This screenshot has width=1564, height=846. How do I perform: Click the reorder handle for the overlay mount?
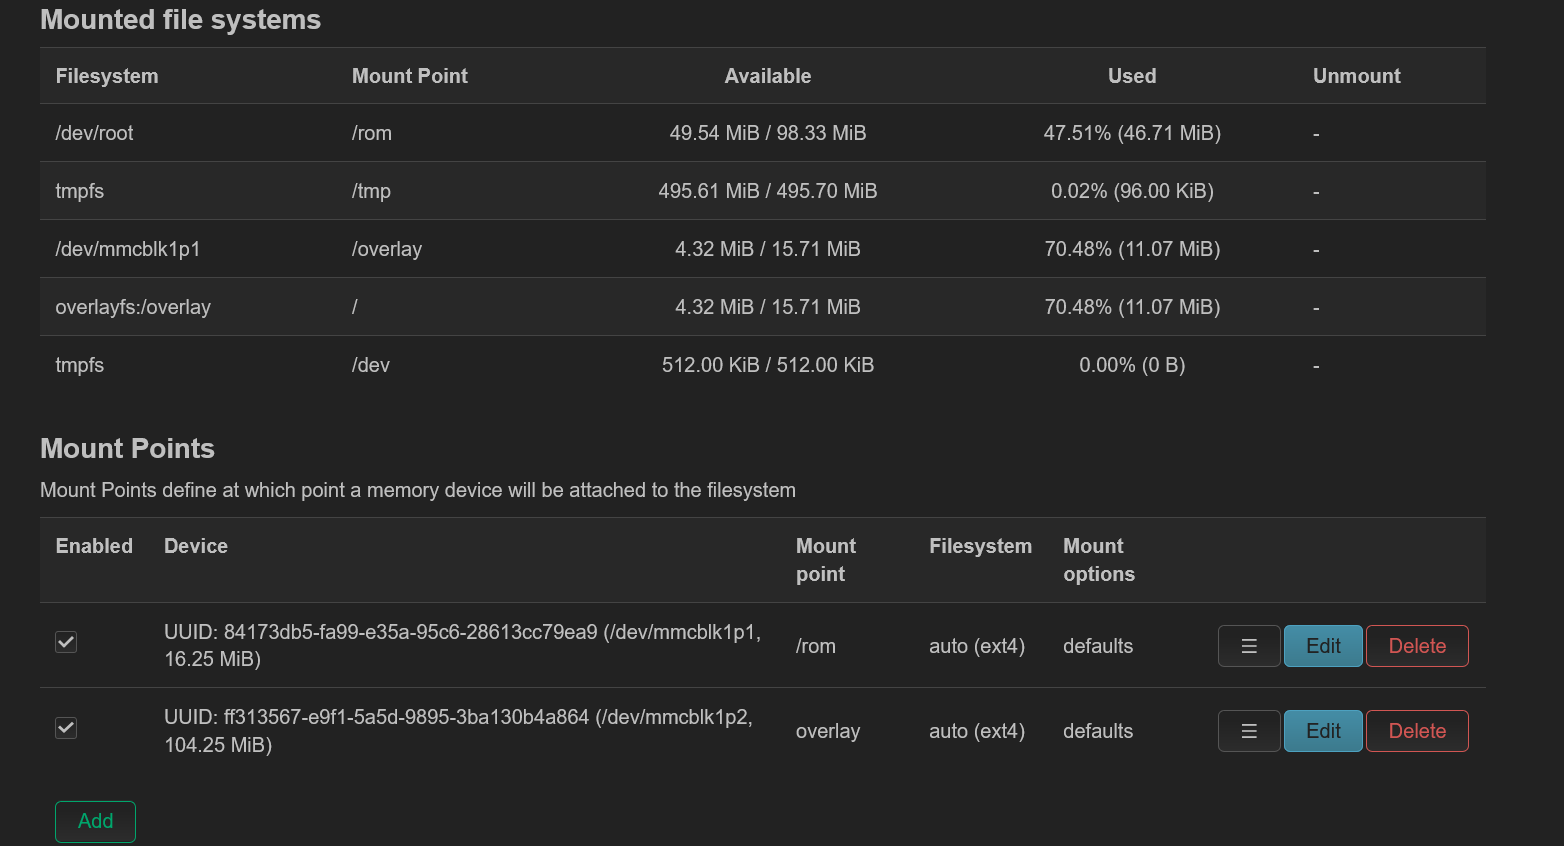[x=1248, y=731]
